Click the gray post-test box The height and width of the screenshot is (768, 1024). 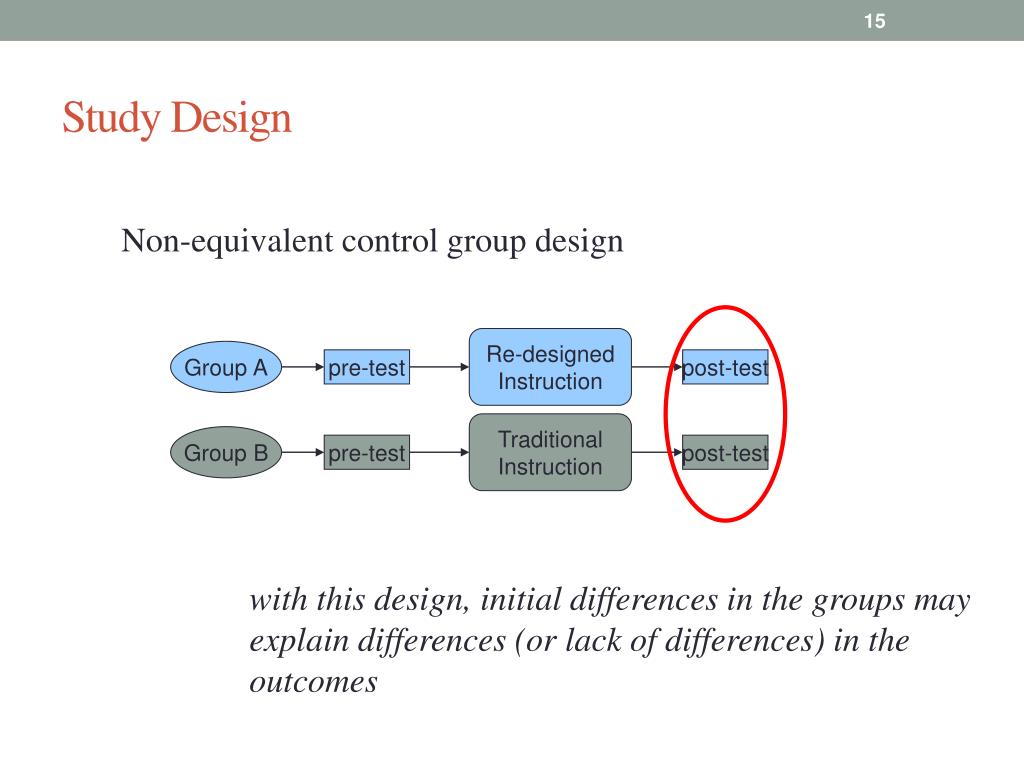(726, 453)
